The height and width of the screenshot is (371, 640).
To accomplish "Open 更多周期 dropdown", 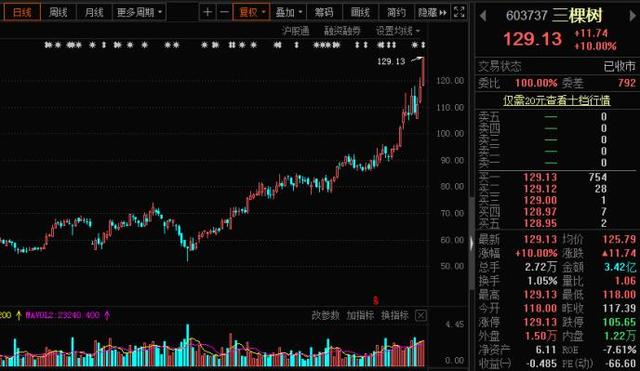I will (x=139, y=13).
